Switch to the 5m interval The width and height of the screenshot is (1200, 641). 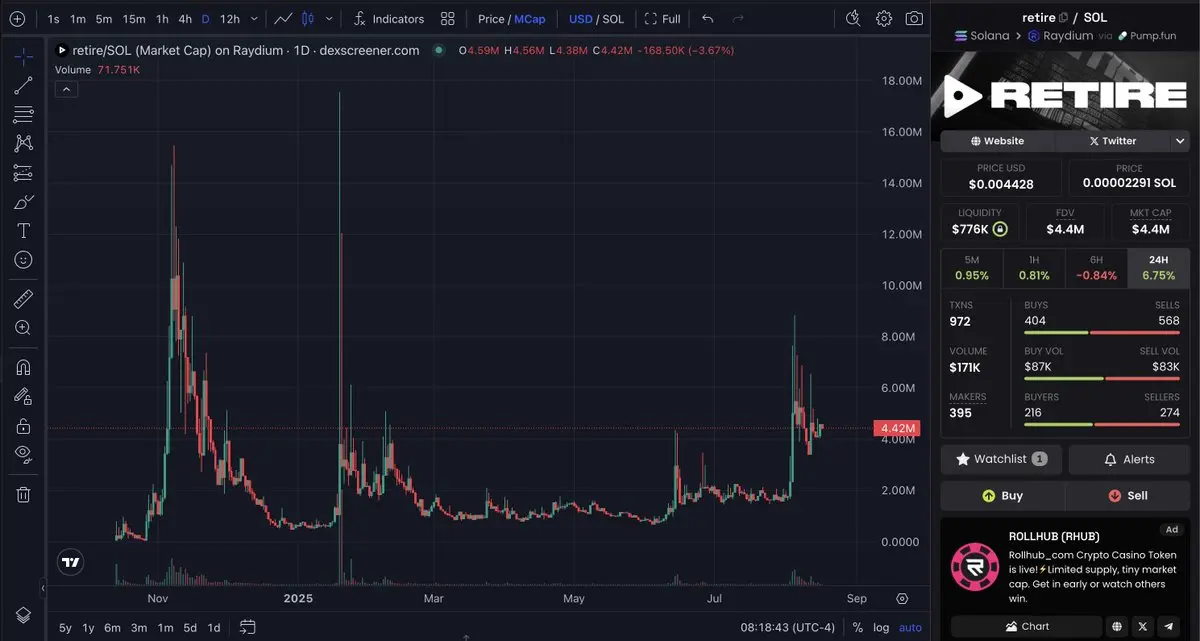tap(104, 19)
